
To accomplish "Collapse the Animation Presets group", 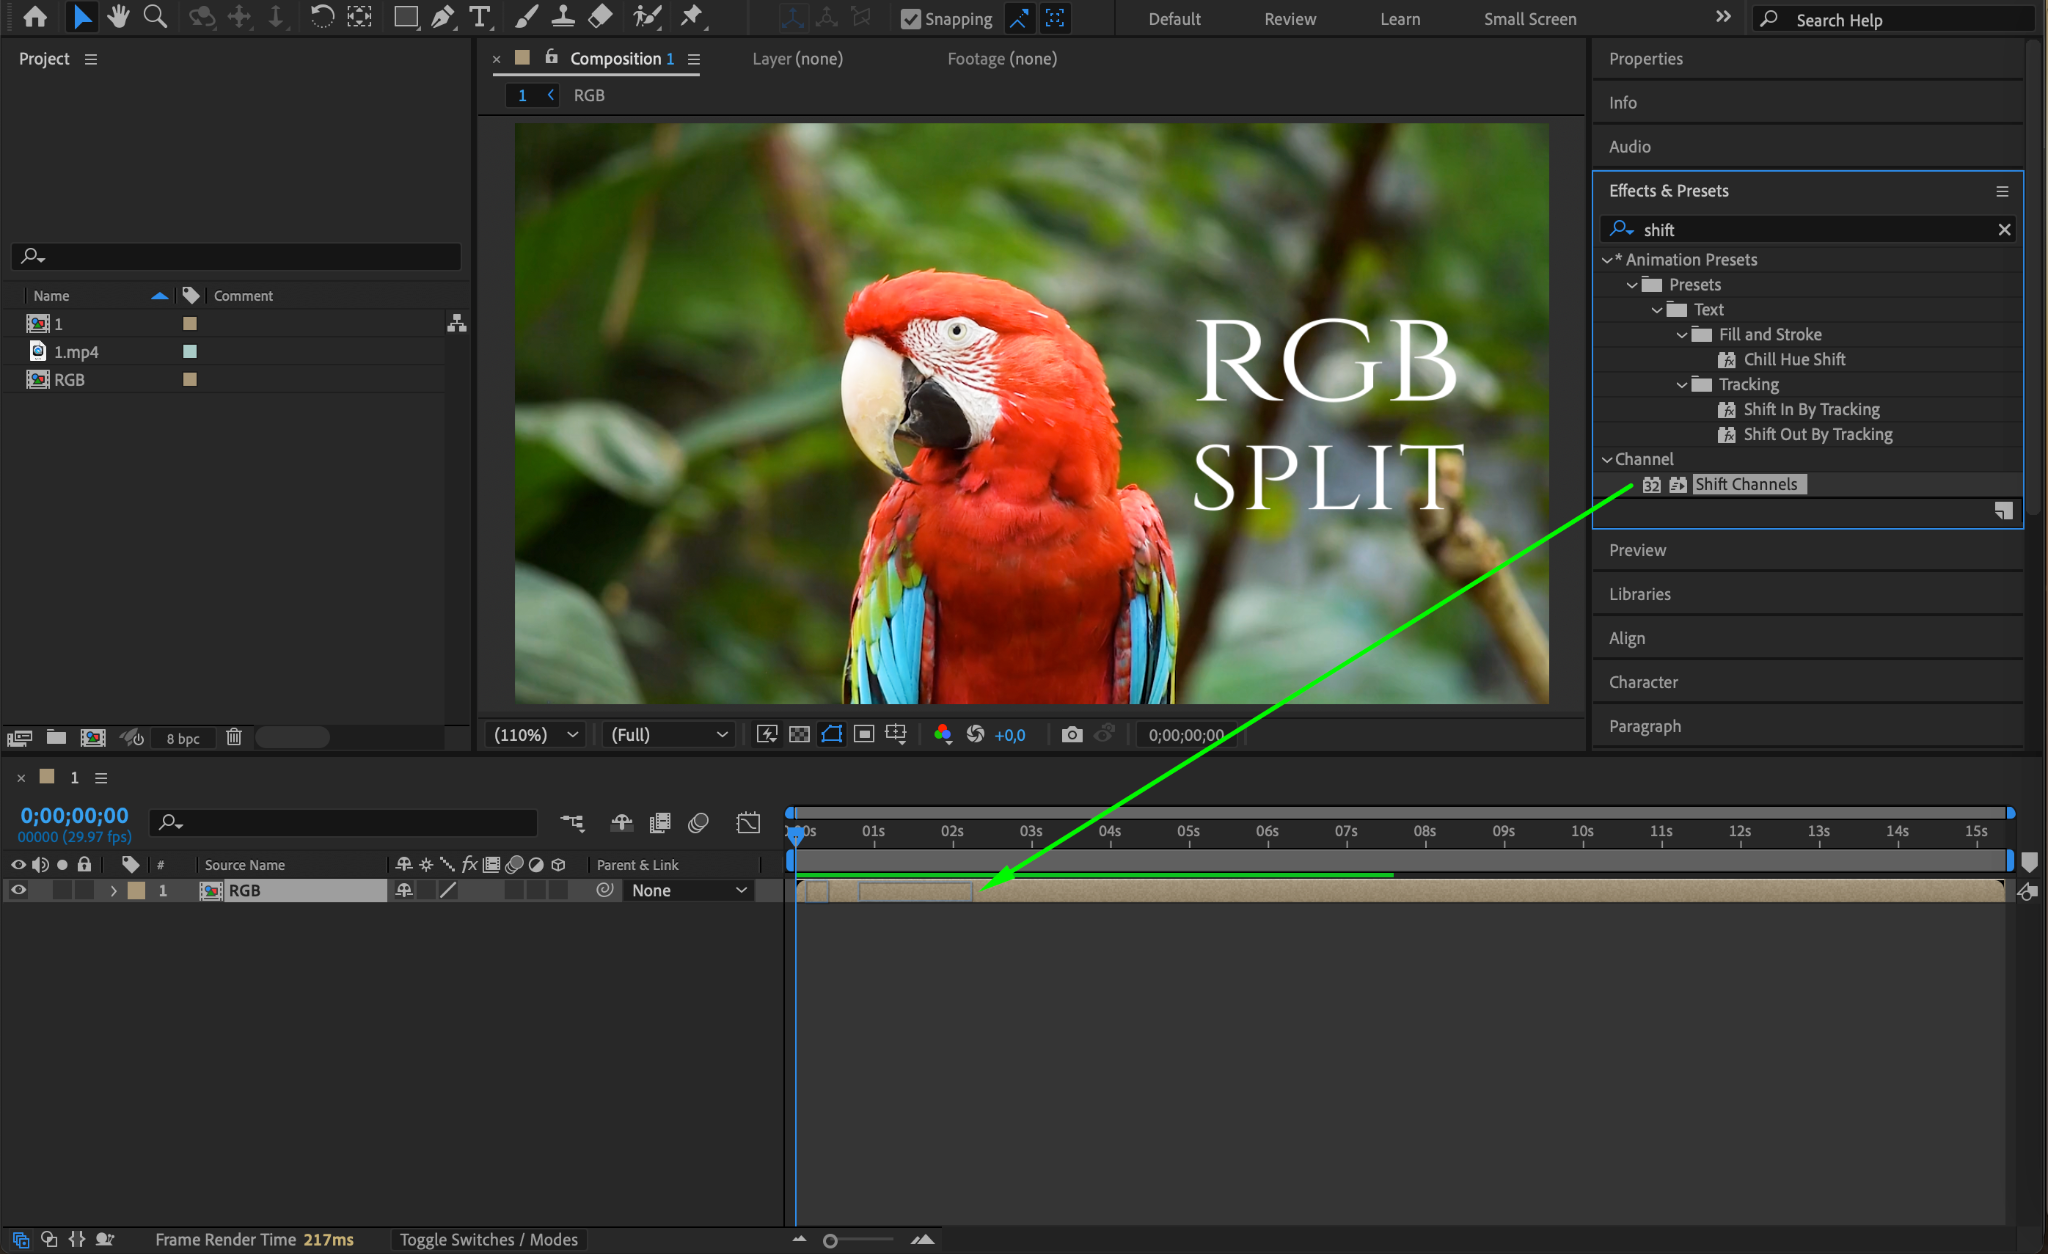I will [1607, 260].
